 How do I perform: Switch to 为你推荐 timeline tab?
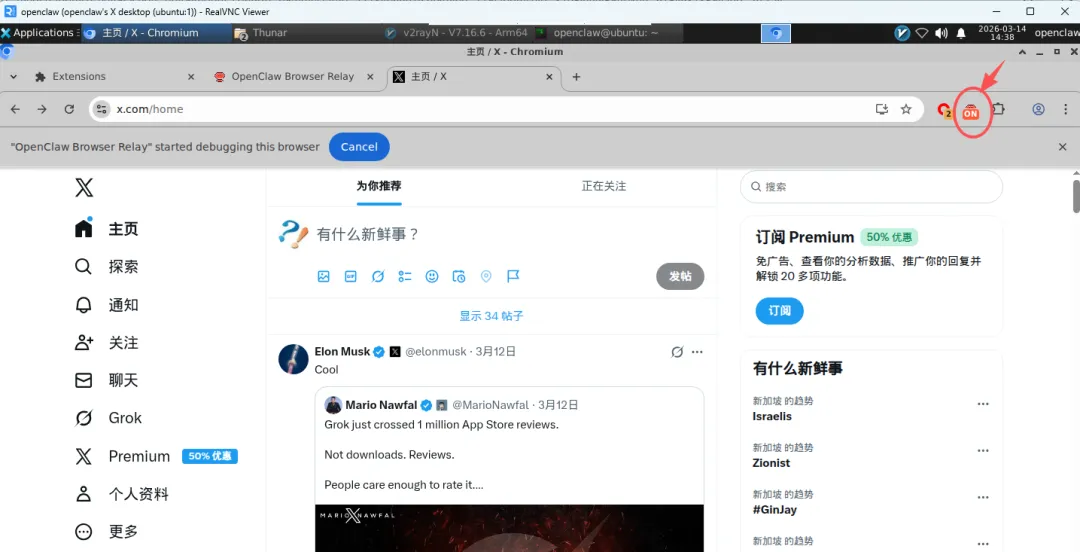(379, 186)
